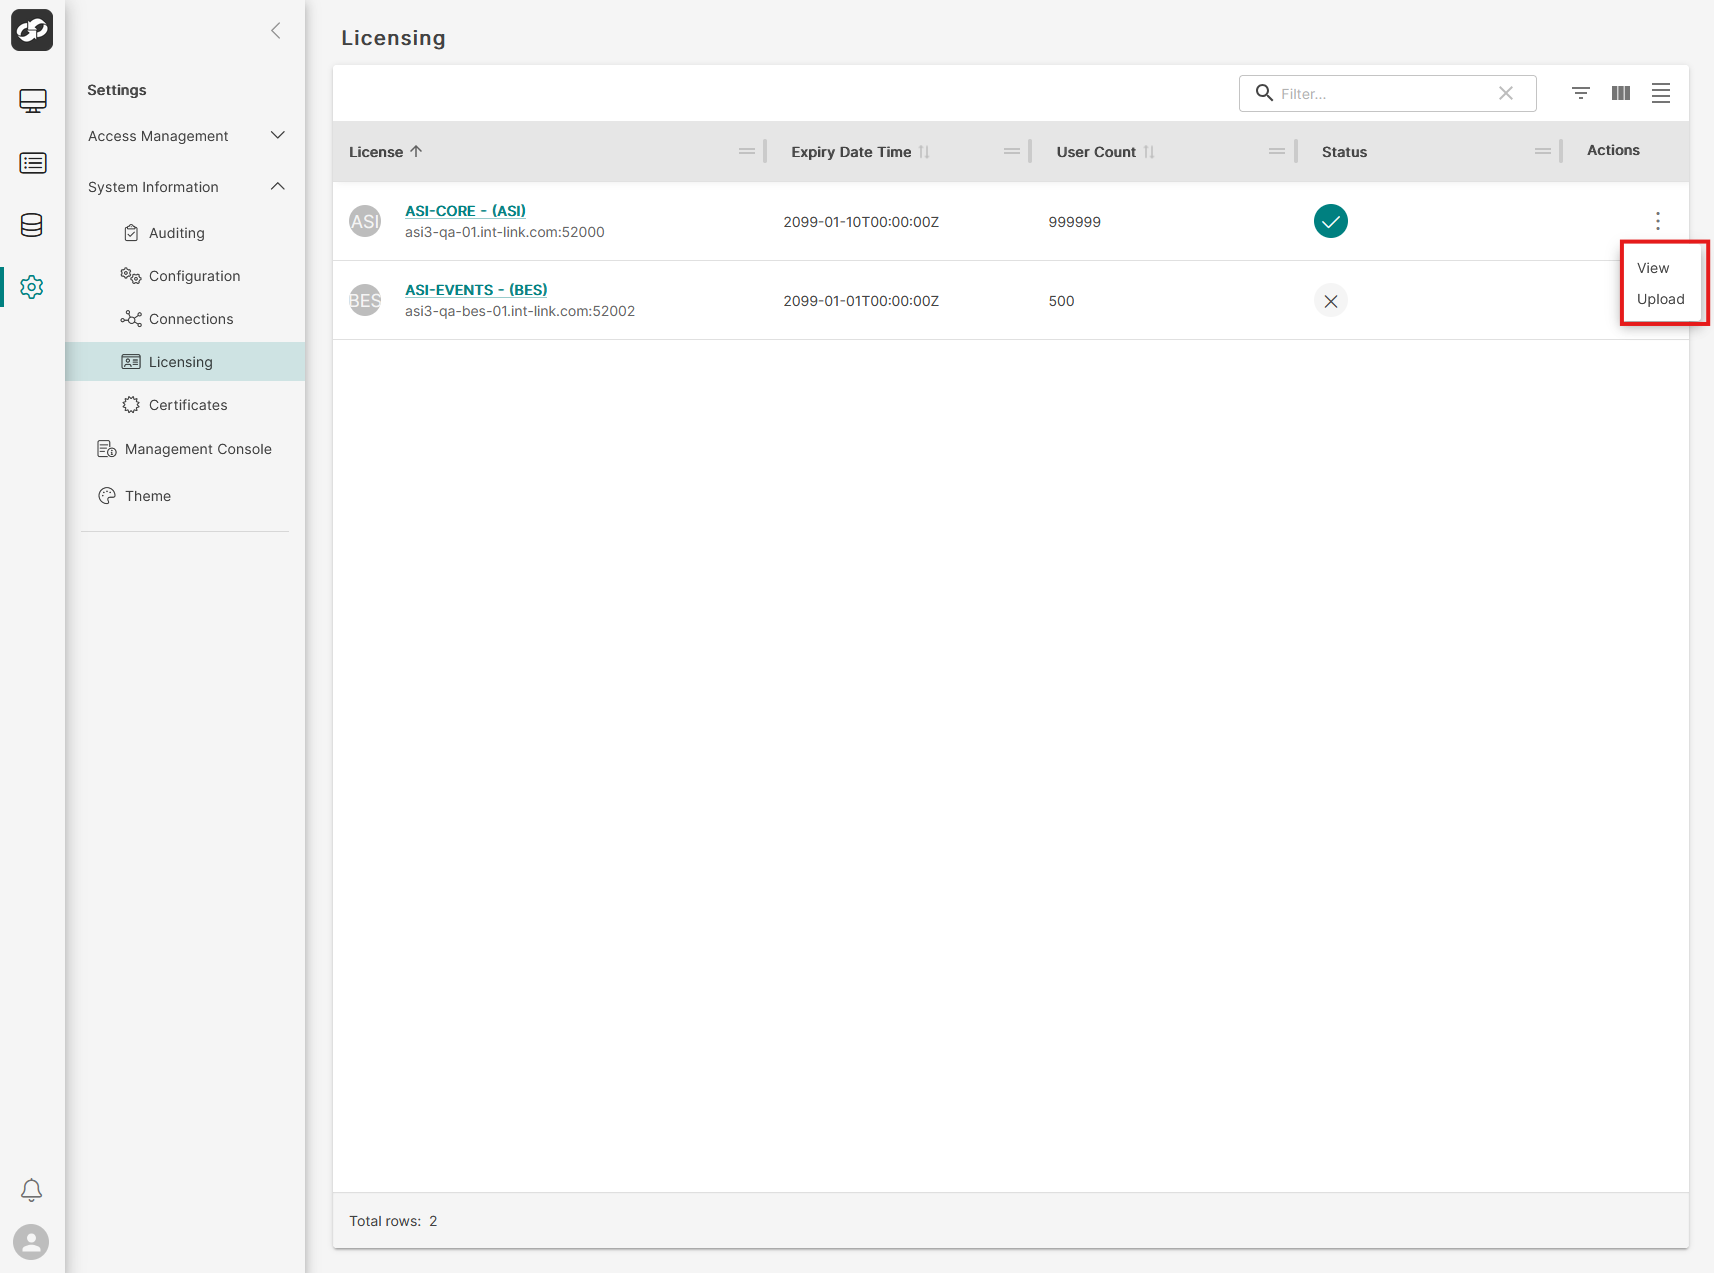1714x1273 pixels.
Task: Click user count 500
Action: [1061, 301]
